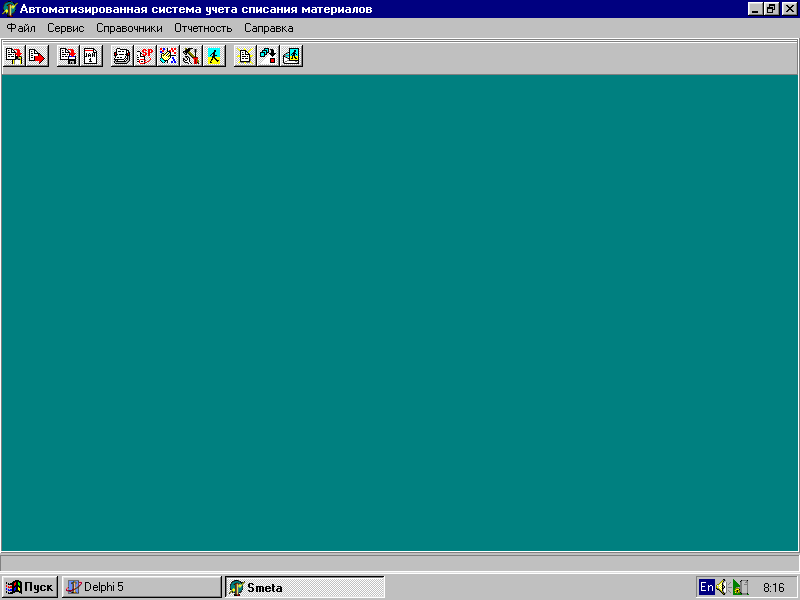This screenshot has width=800, height=600.
Task: Click the printer icon in toolbar
Action: (121, 57)
